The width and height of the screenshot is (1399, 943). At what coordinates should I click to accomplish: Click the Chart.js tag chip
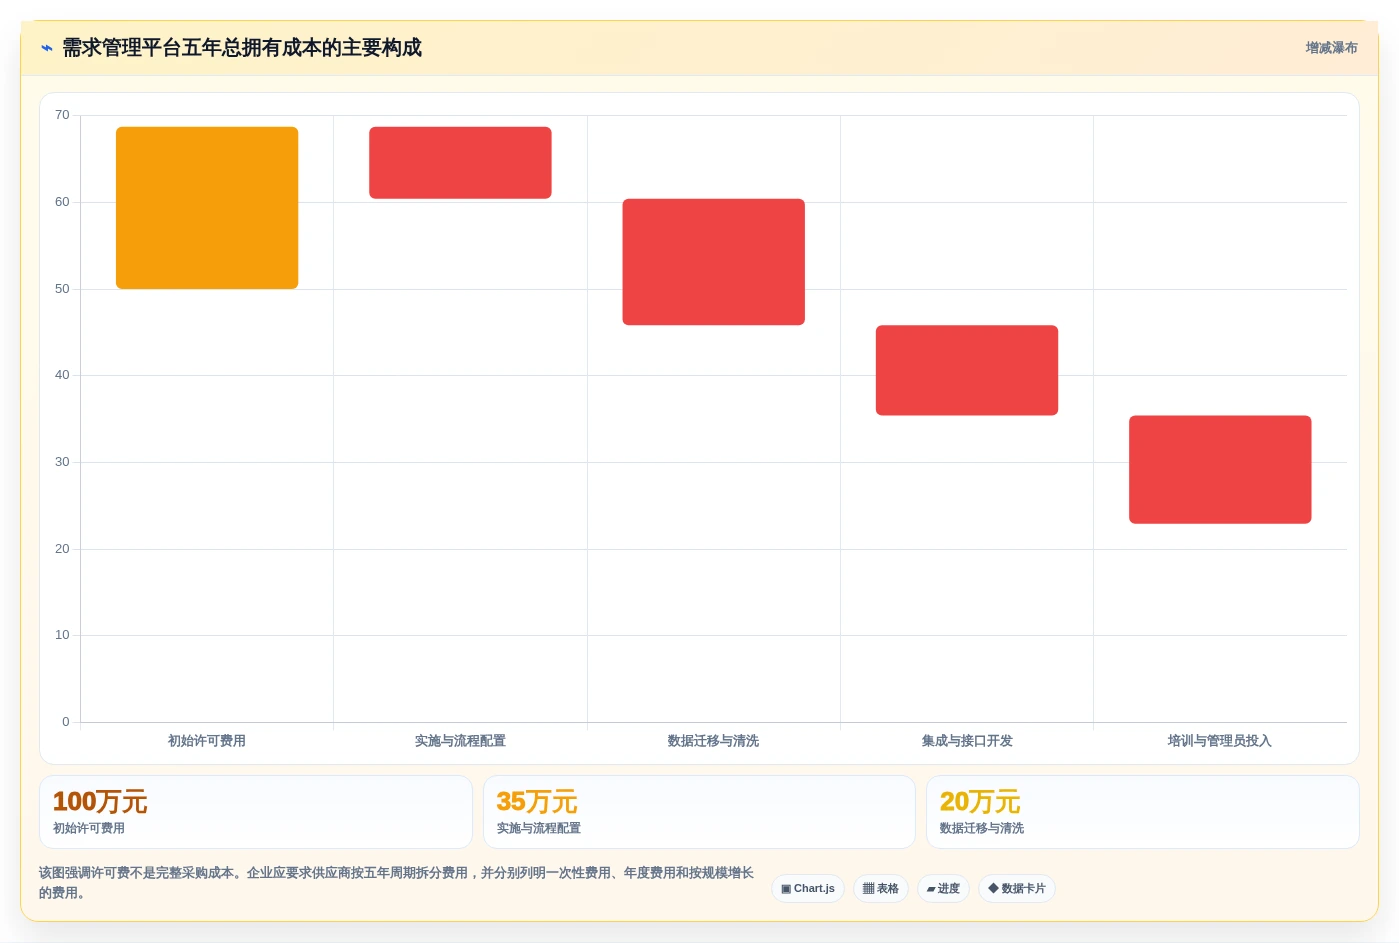coord(808,888)
